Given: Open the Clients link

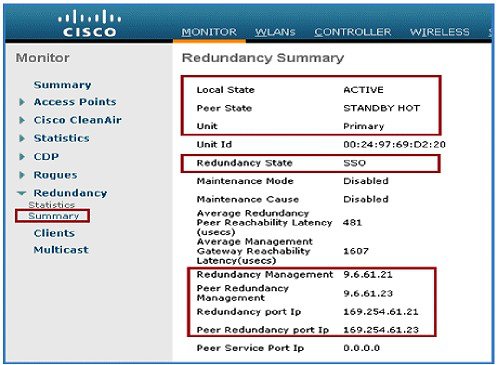Looking at the screenshot, I should (x=54, y=233).
